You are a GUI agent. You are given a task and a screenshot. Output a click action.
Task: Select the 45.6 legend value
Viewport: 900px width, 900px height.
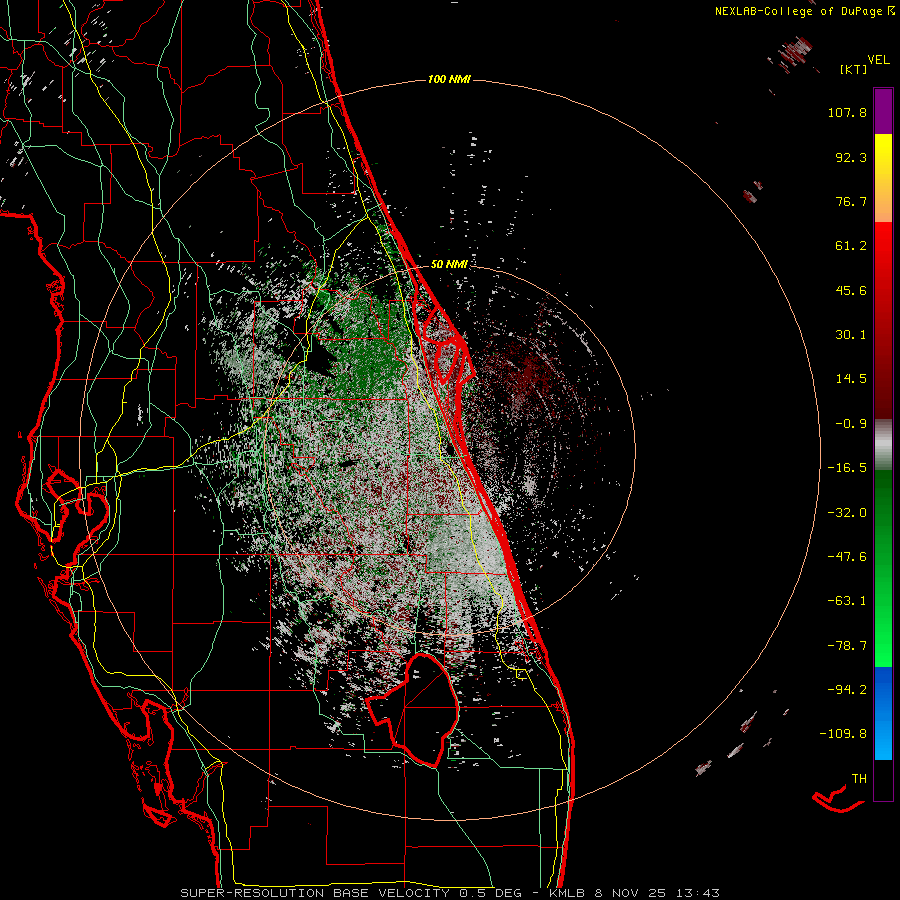click(x=851, y=290)
